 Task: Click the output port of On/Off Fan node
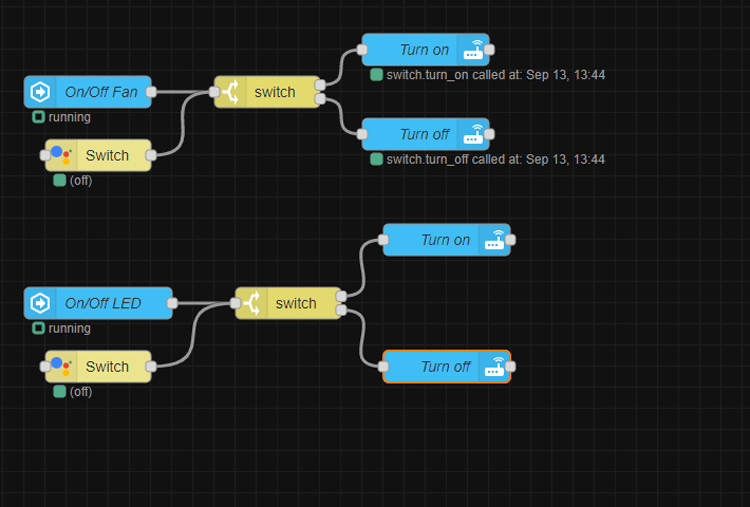151,92
